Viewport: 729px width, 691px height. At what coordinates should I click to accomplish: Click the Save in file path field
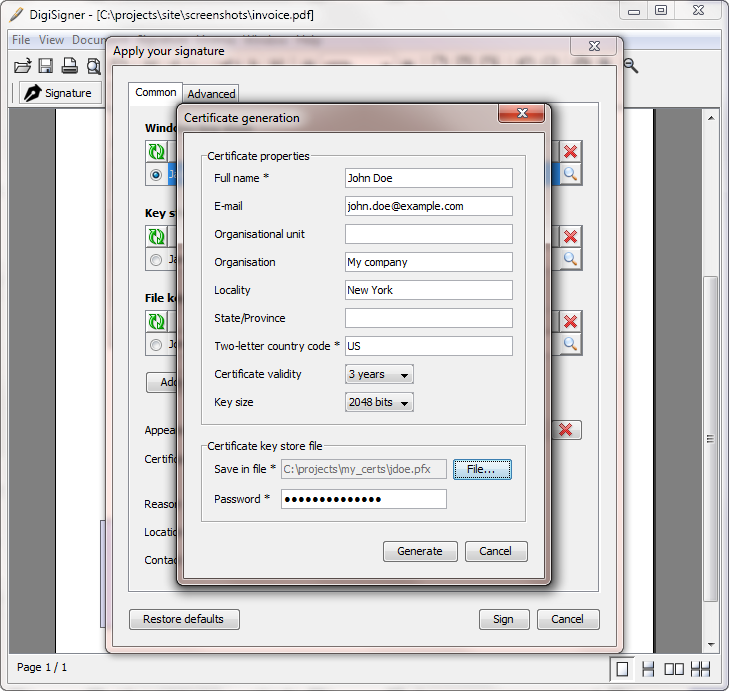tap(364, 469)
